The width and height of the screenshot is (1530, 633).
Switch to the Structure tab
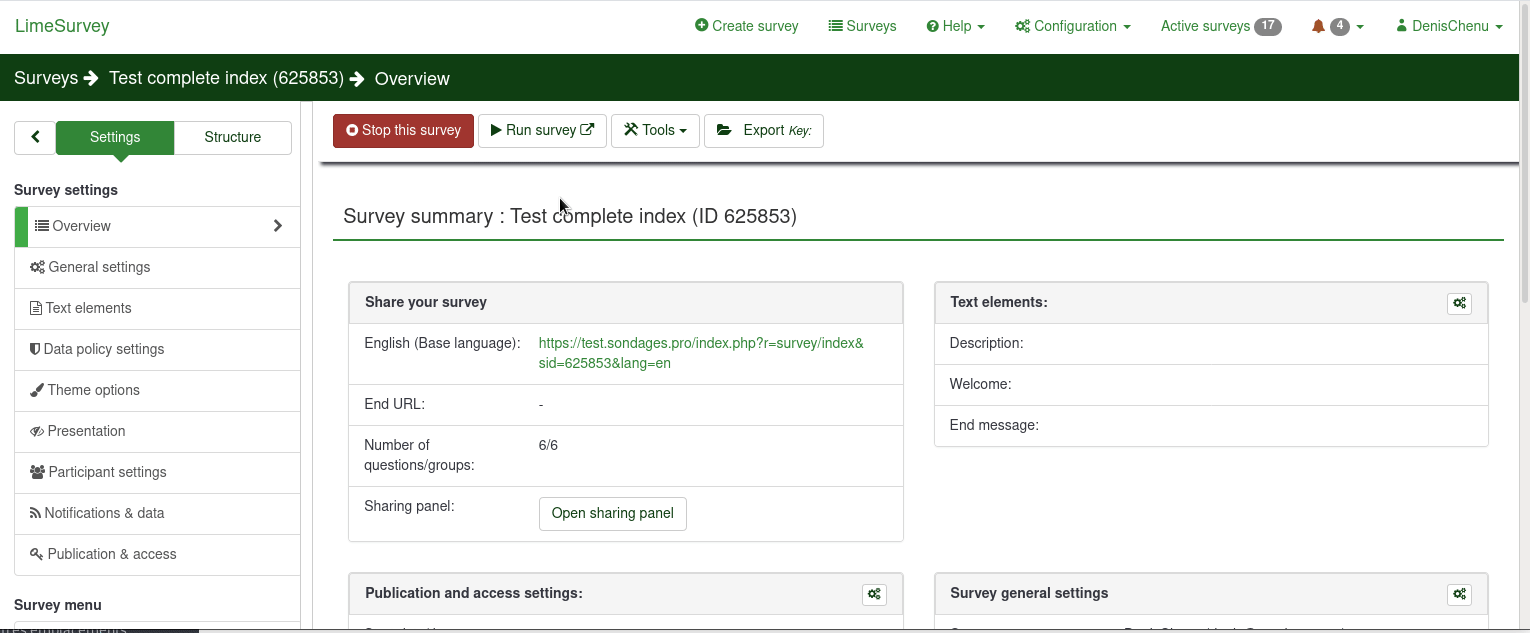point(232,138)
